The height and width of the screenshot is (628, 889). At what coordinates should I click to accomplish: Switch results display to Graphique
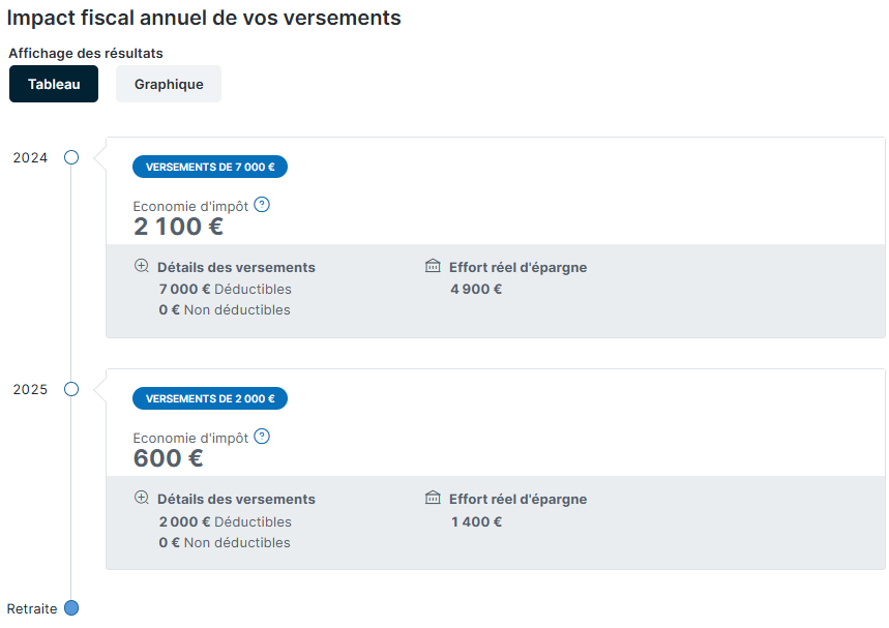[168, 84]
